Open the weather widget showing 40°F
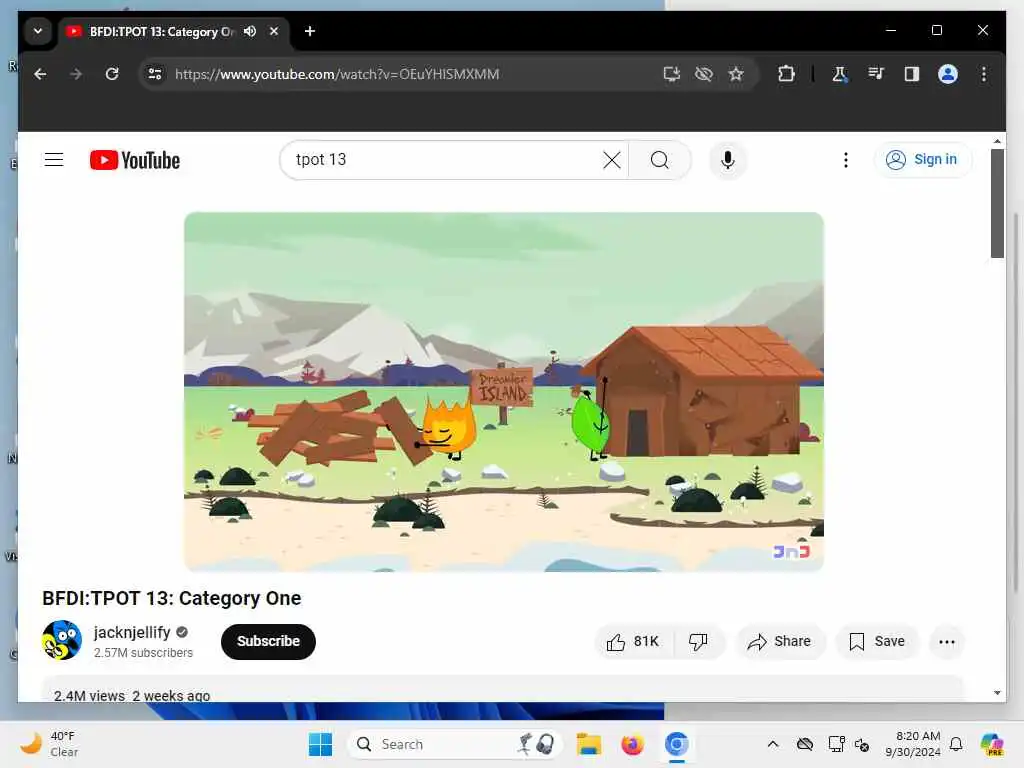Image resolution: width=1024 pixels, height=768 pixels. click(x=50, y=744)
